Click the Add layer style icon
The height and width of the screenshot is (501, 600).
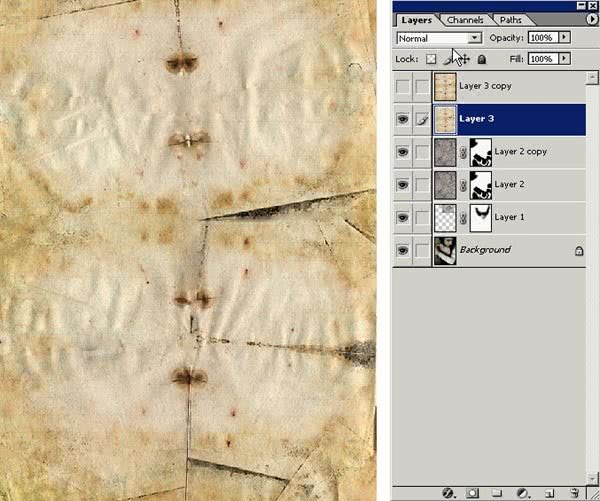pyautogui.click(x=449, y=493)
